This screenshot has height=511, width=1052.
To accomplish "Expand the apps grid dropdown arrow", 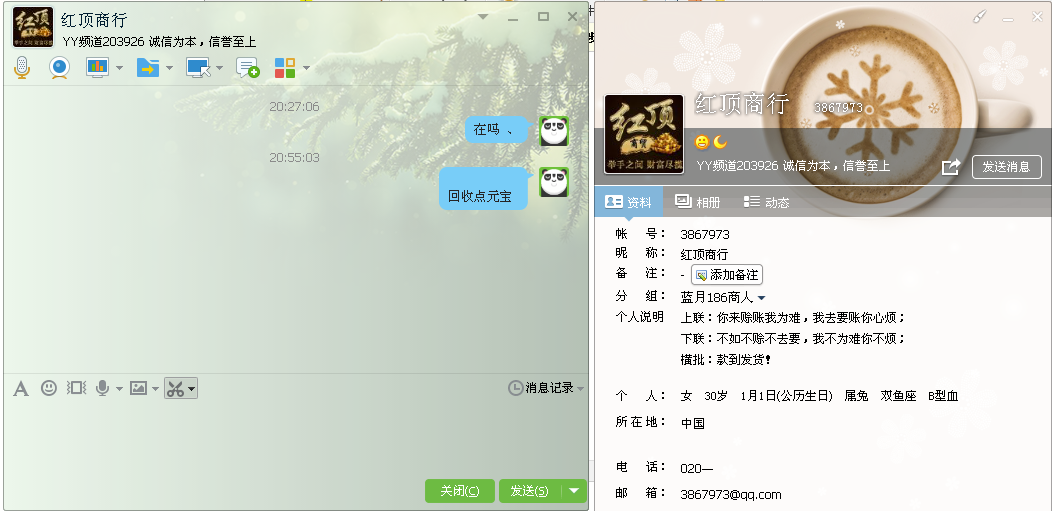I will [x=306, y=68].
